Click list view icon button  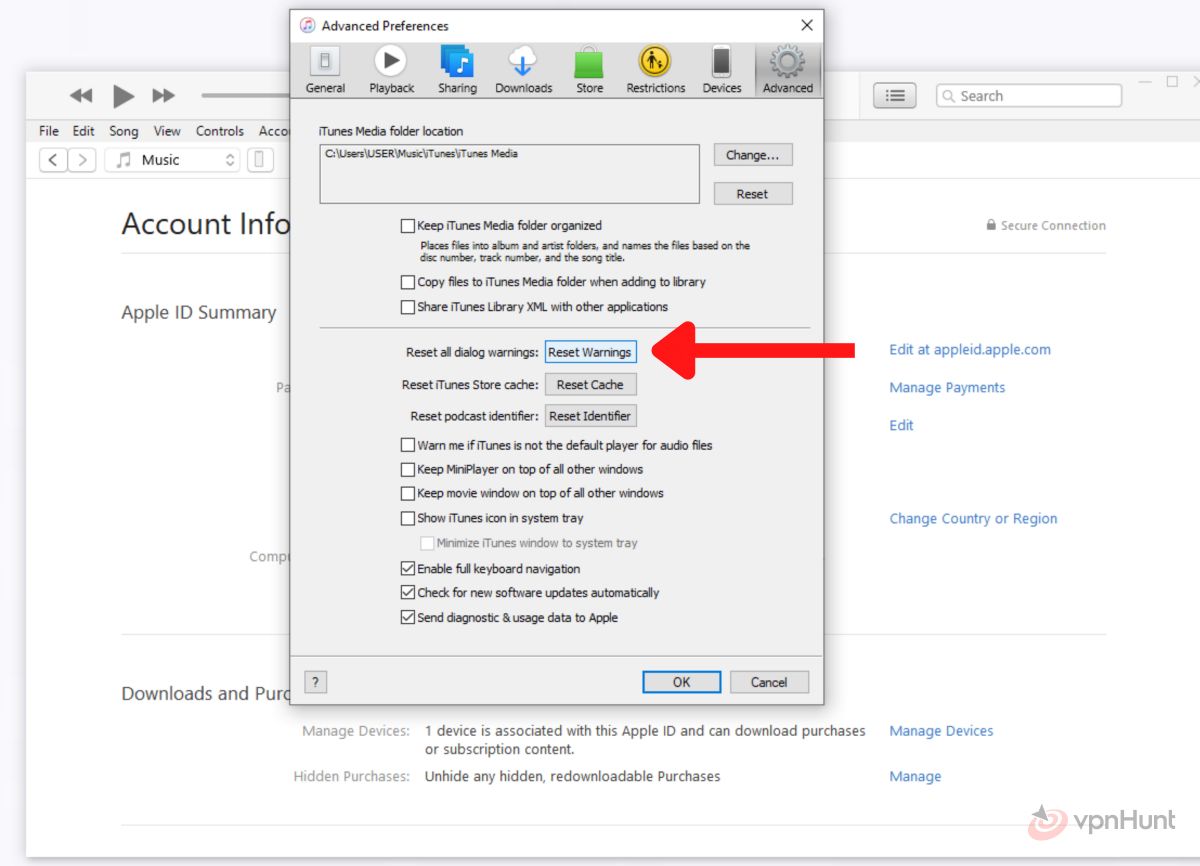click(x=895, y=96)
